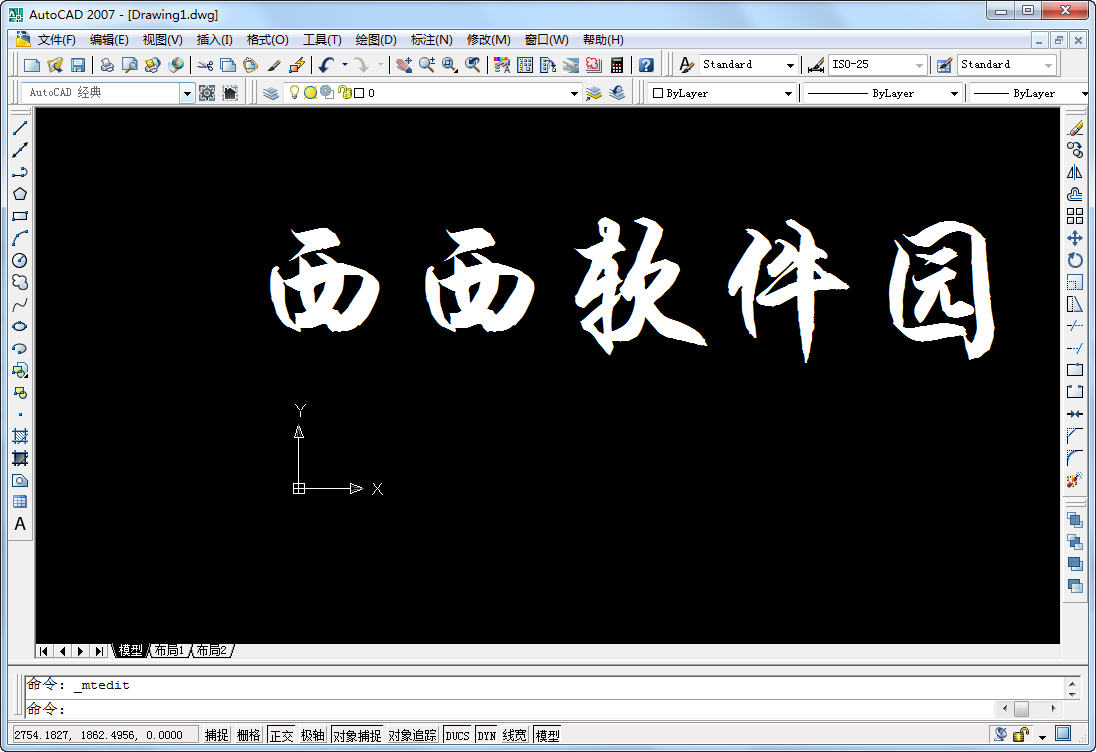Select the Array modify tool

pyautogui.click(x=1075, y=216)
